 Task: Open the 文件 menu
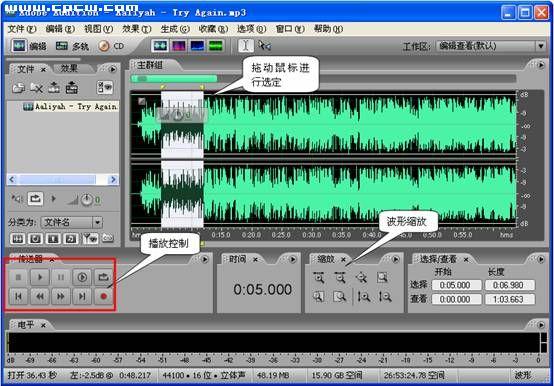click(x=22, y=29)
